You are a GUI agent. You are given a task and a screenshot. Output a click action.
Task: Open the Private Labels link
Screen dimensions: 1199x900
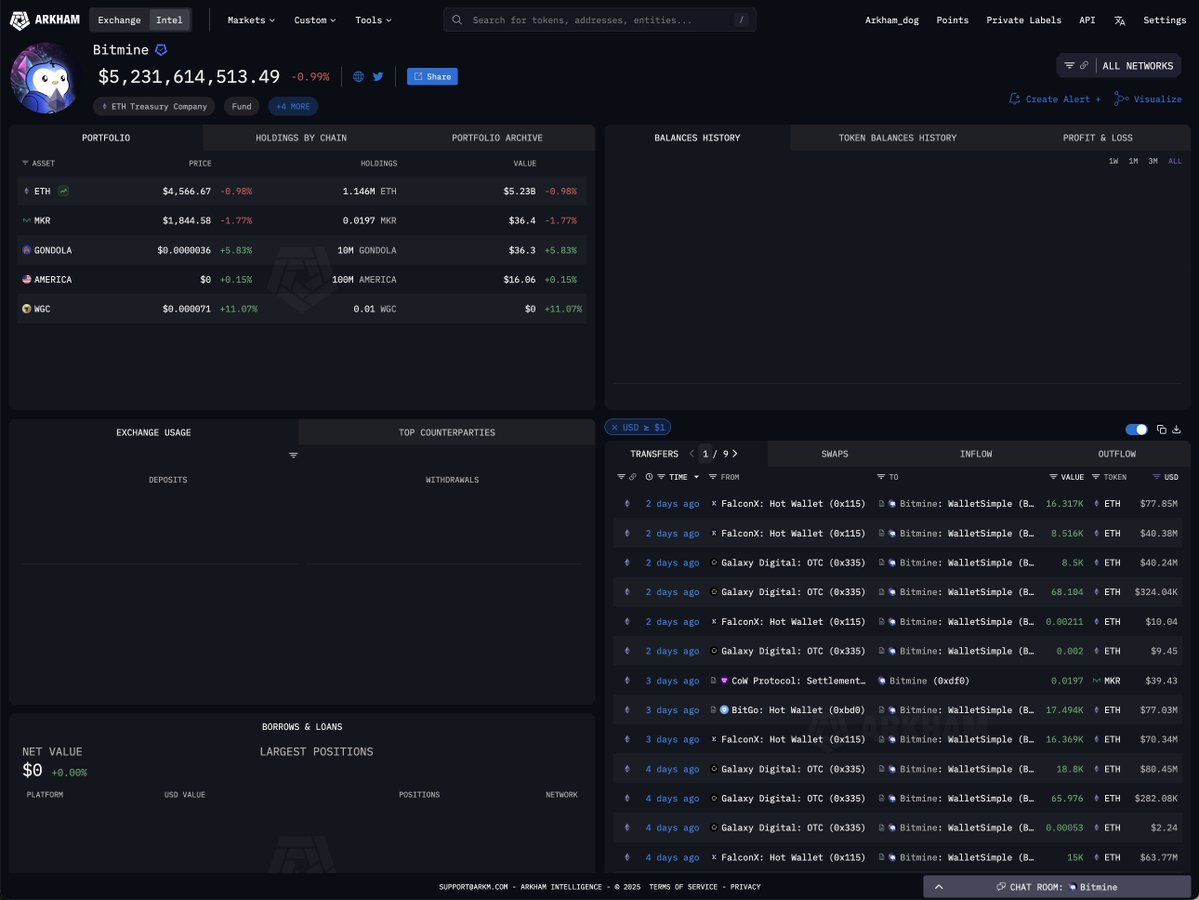click(x=1023, y=20)
